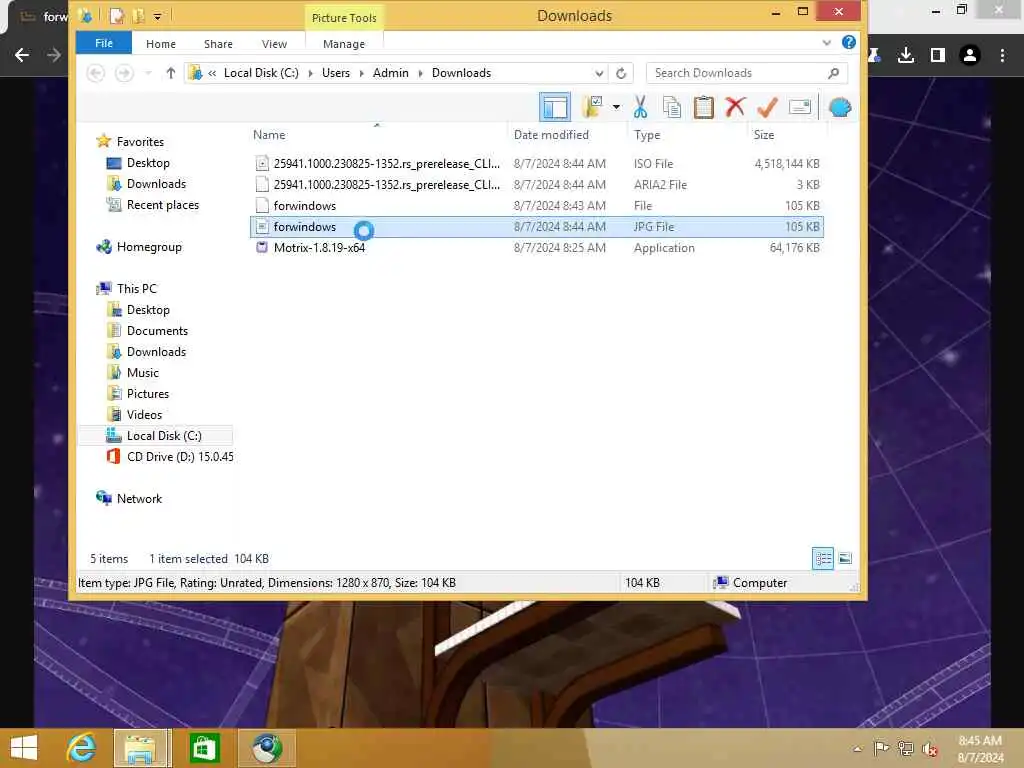Expand the ribbon with chevron arrow
Screen dimensions: 1024x768
(x=826, y=43)
